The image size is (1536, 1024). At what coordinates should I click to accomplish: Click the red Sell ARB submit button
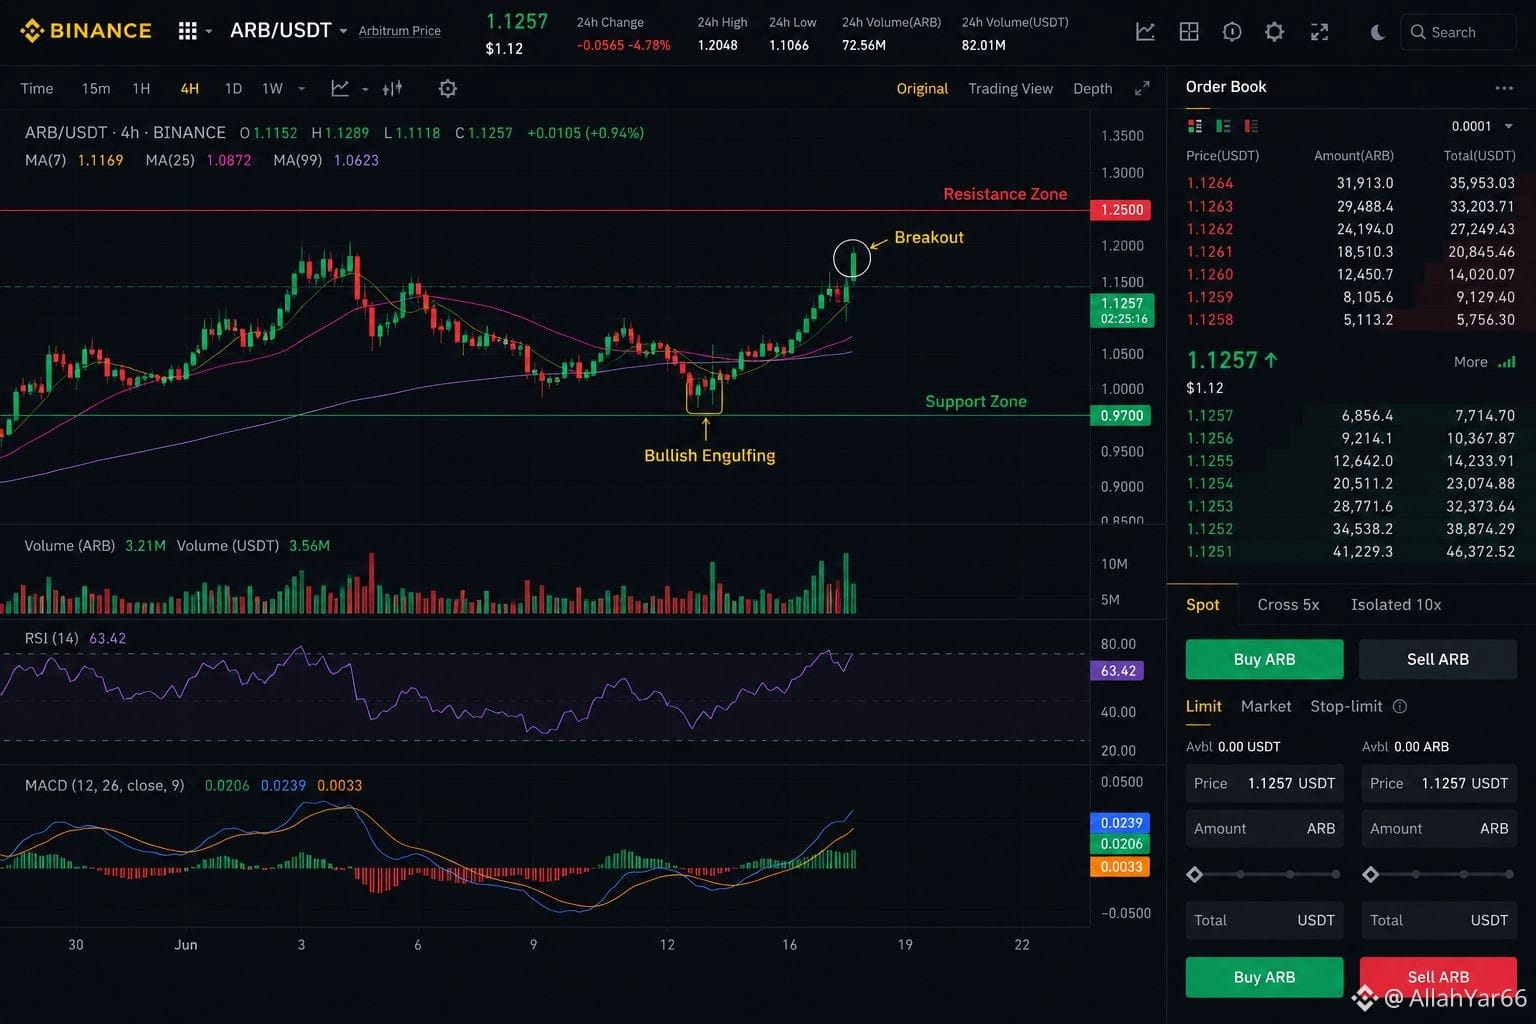(1438, 977)
